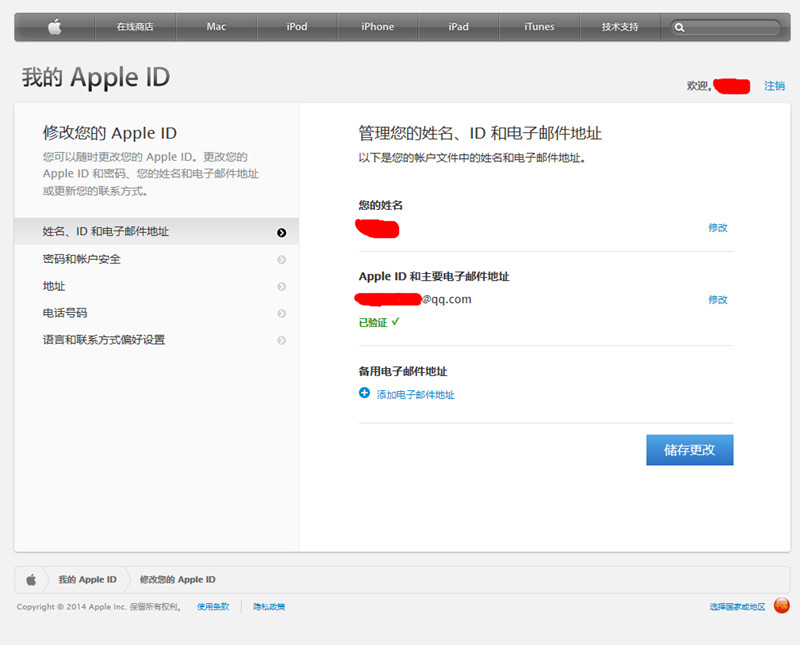
Task: Open the 技术支持 tab in the navigation
Action: (x=620, y=27)
